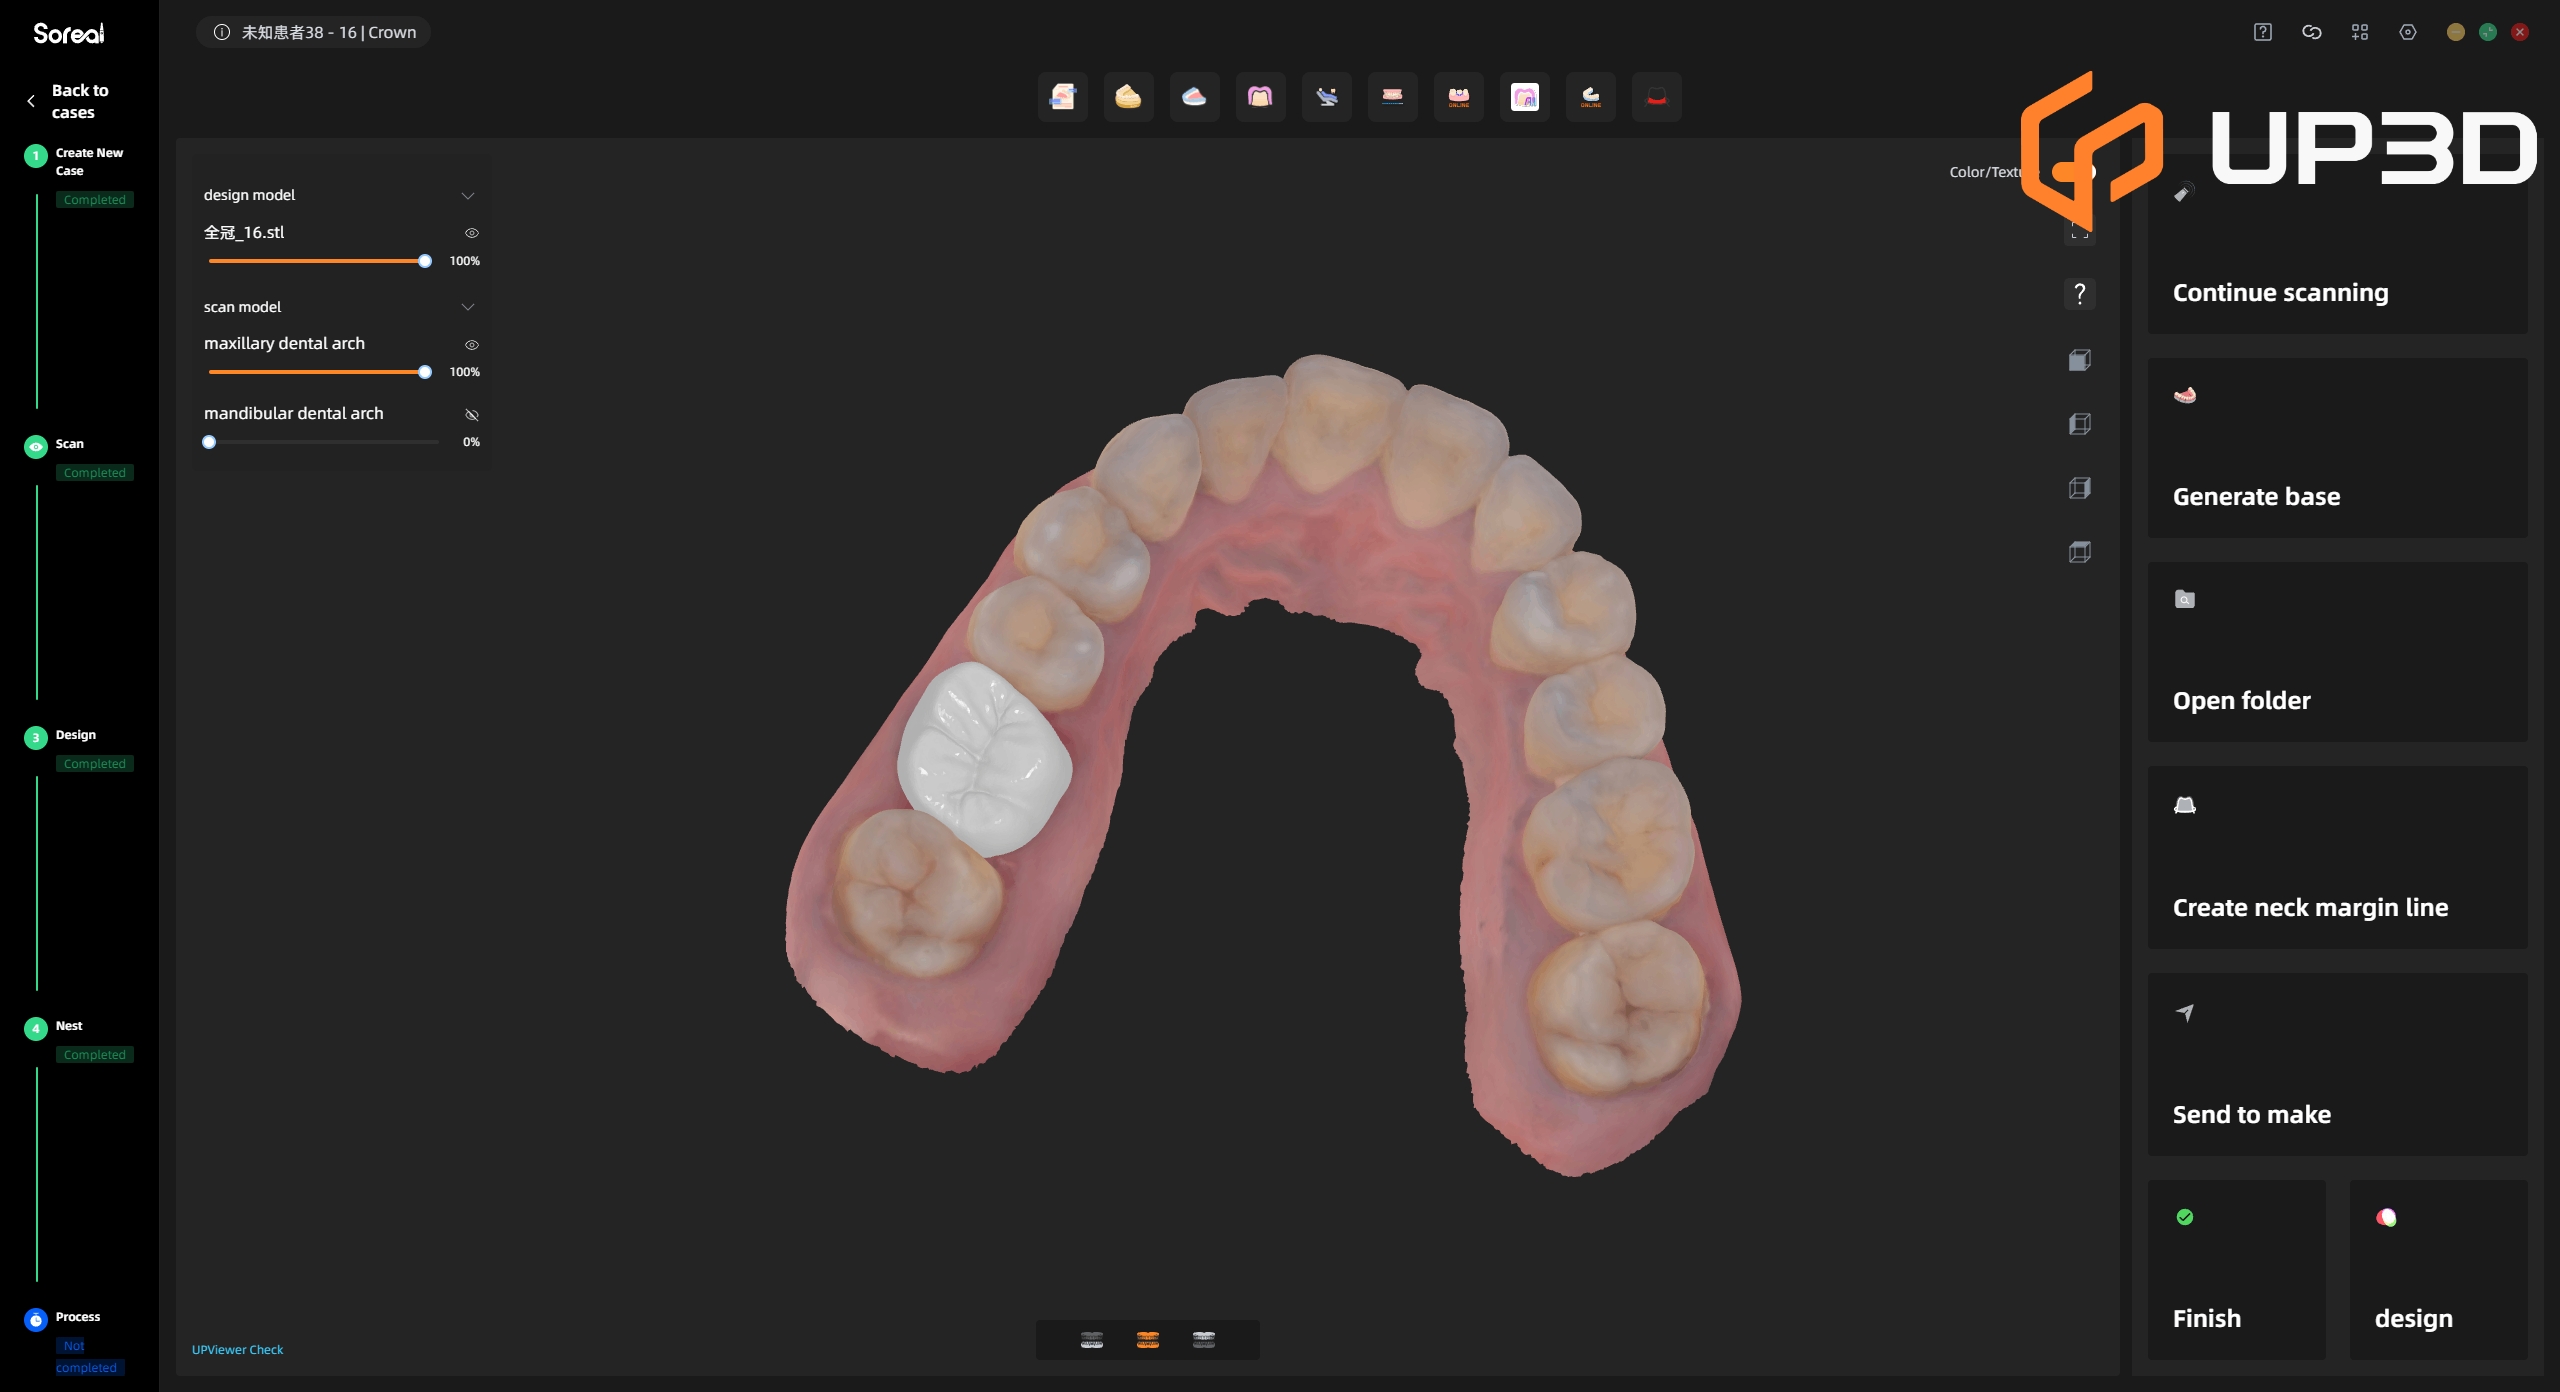Hide the 全冠_16.stl design model
Viewport: 2560px width, 1392px height.
pos(471,232)
